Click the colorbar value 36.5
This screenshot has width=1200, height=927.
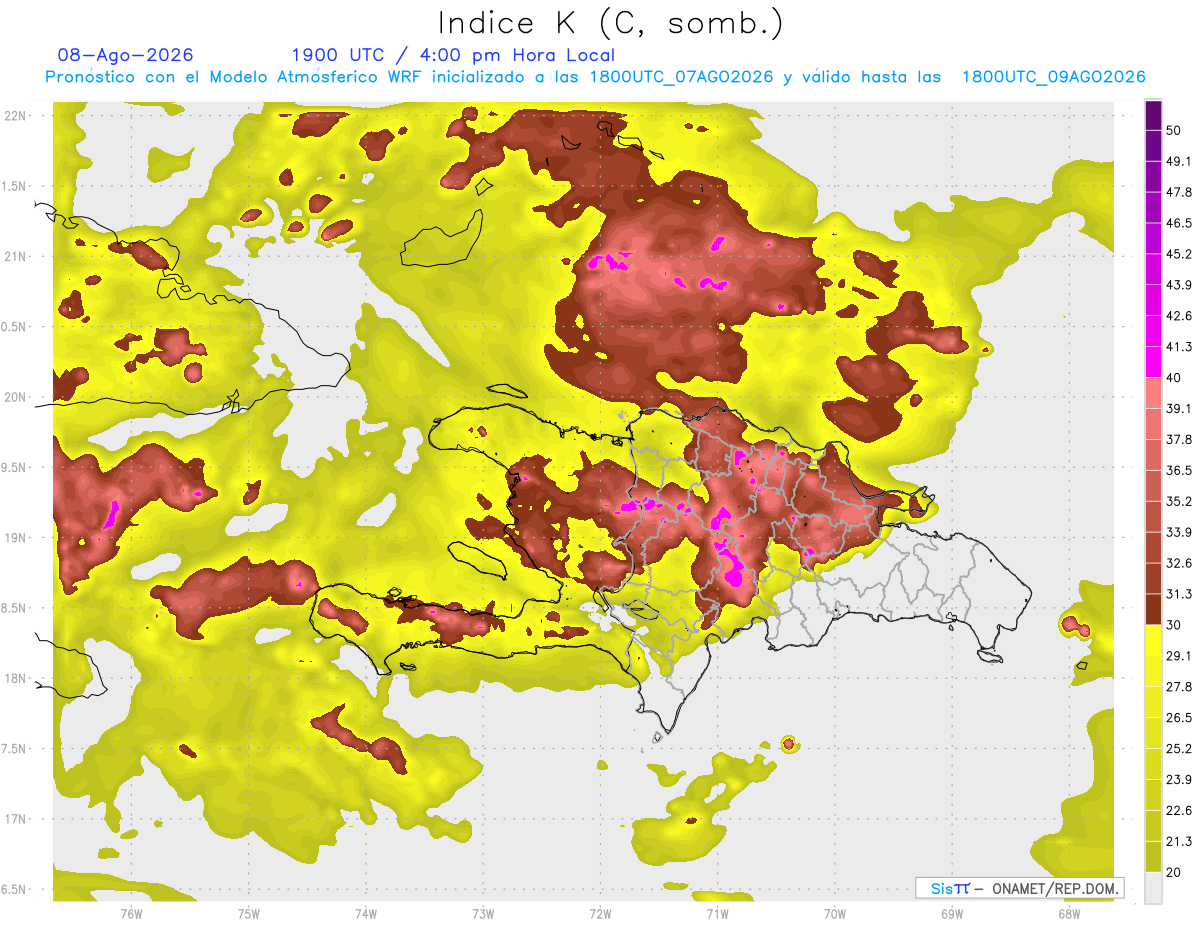point(1180,470)
